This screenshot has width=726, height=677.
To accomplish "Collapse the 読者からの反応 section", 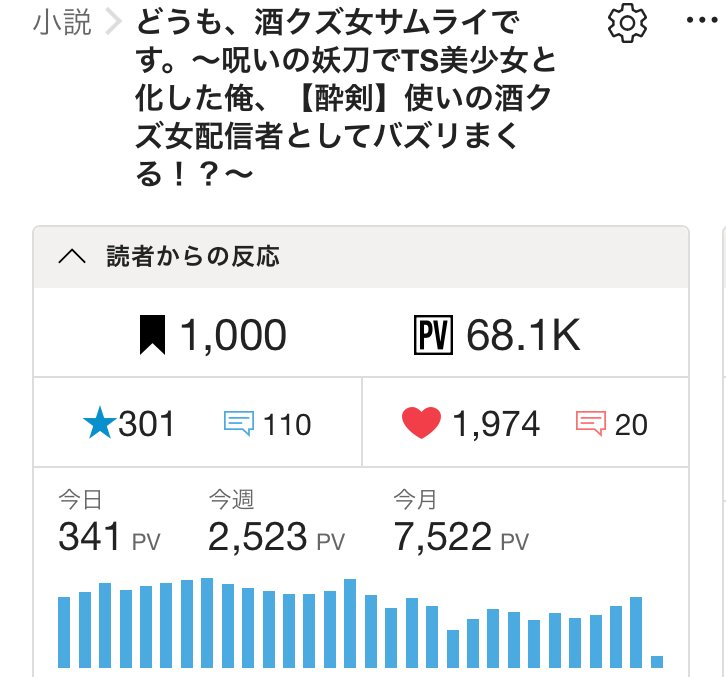I will [72, 257].
